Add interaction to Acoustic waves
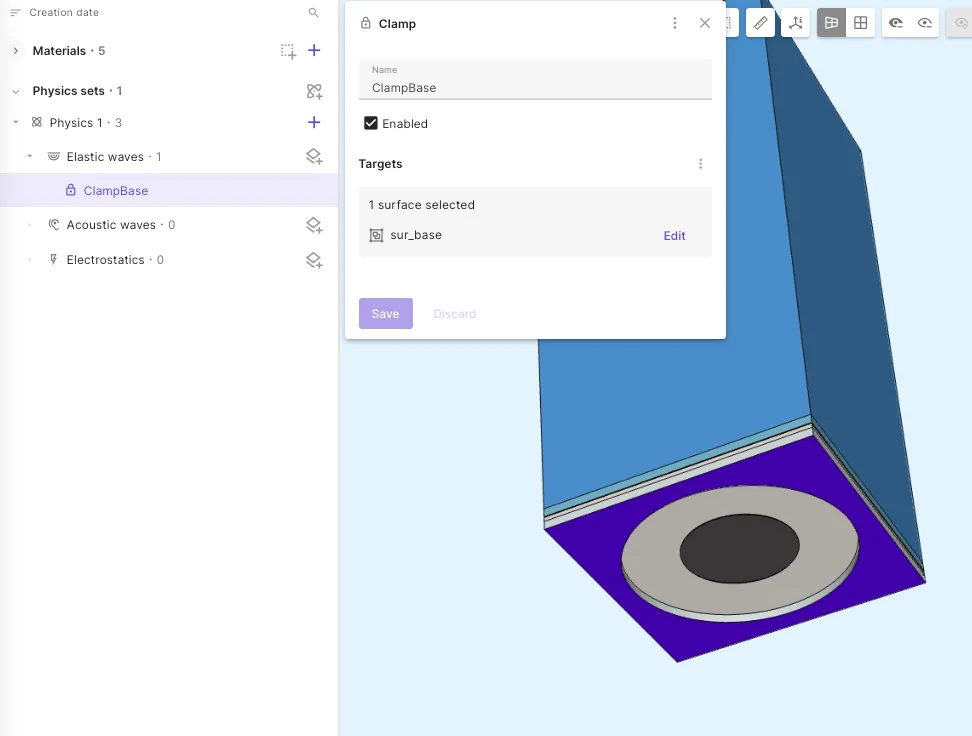The height and width of the screenshot is (736, 972). pyautogui.click(x=314, y=225)
